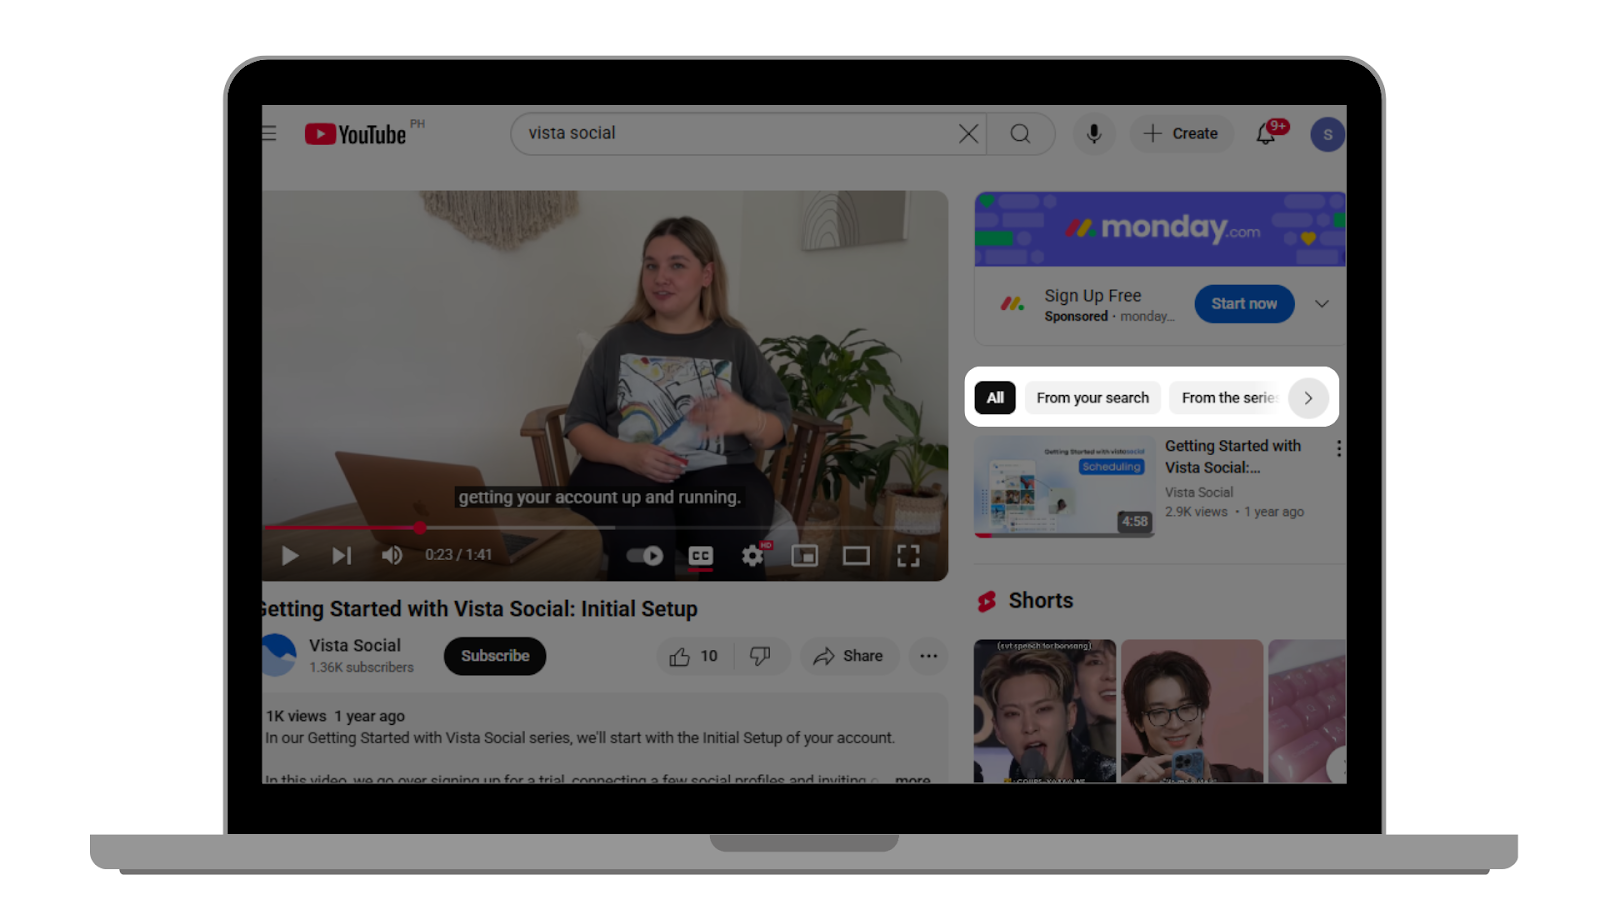
Task: Subscribe to Vista Social
Action: point(495,656)
